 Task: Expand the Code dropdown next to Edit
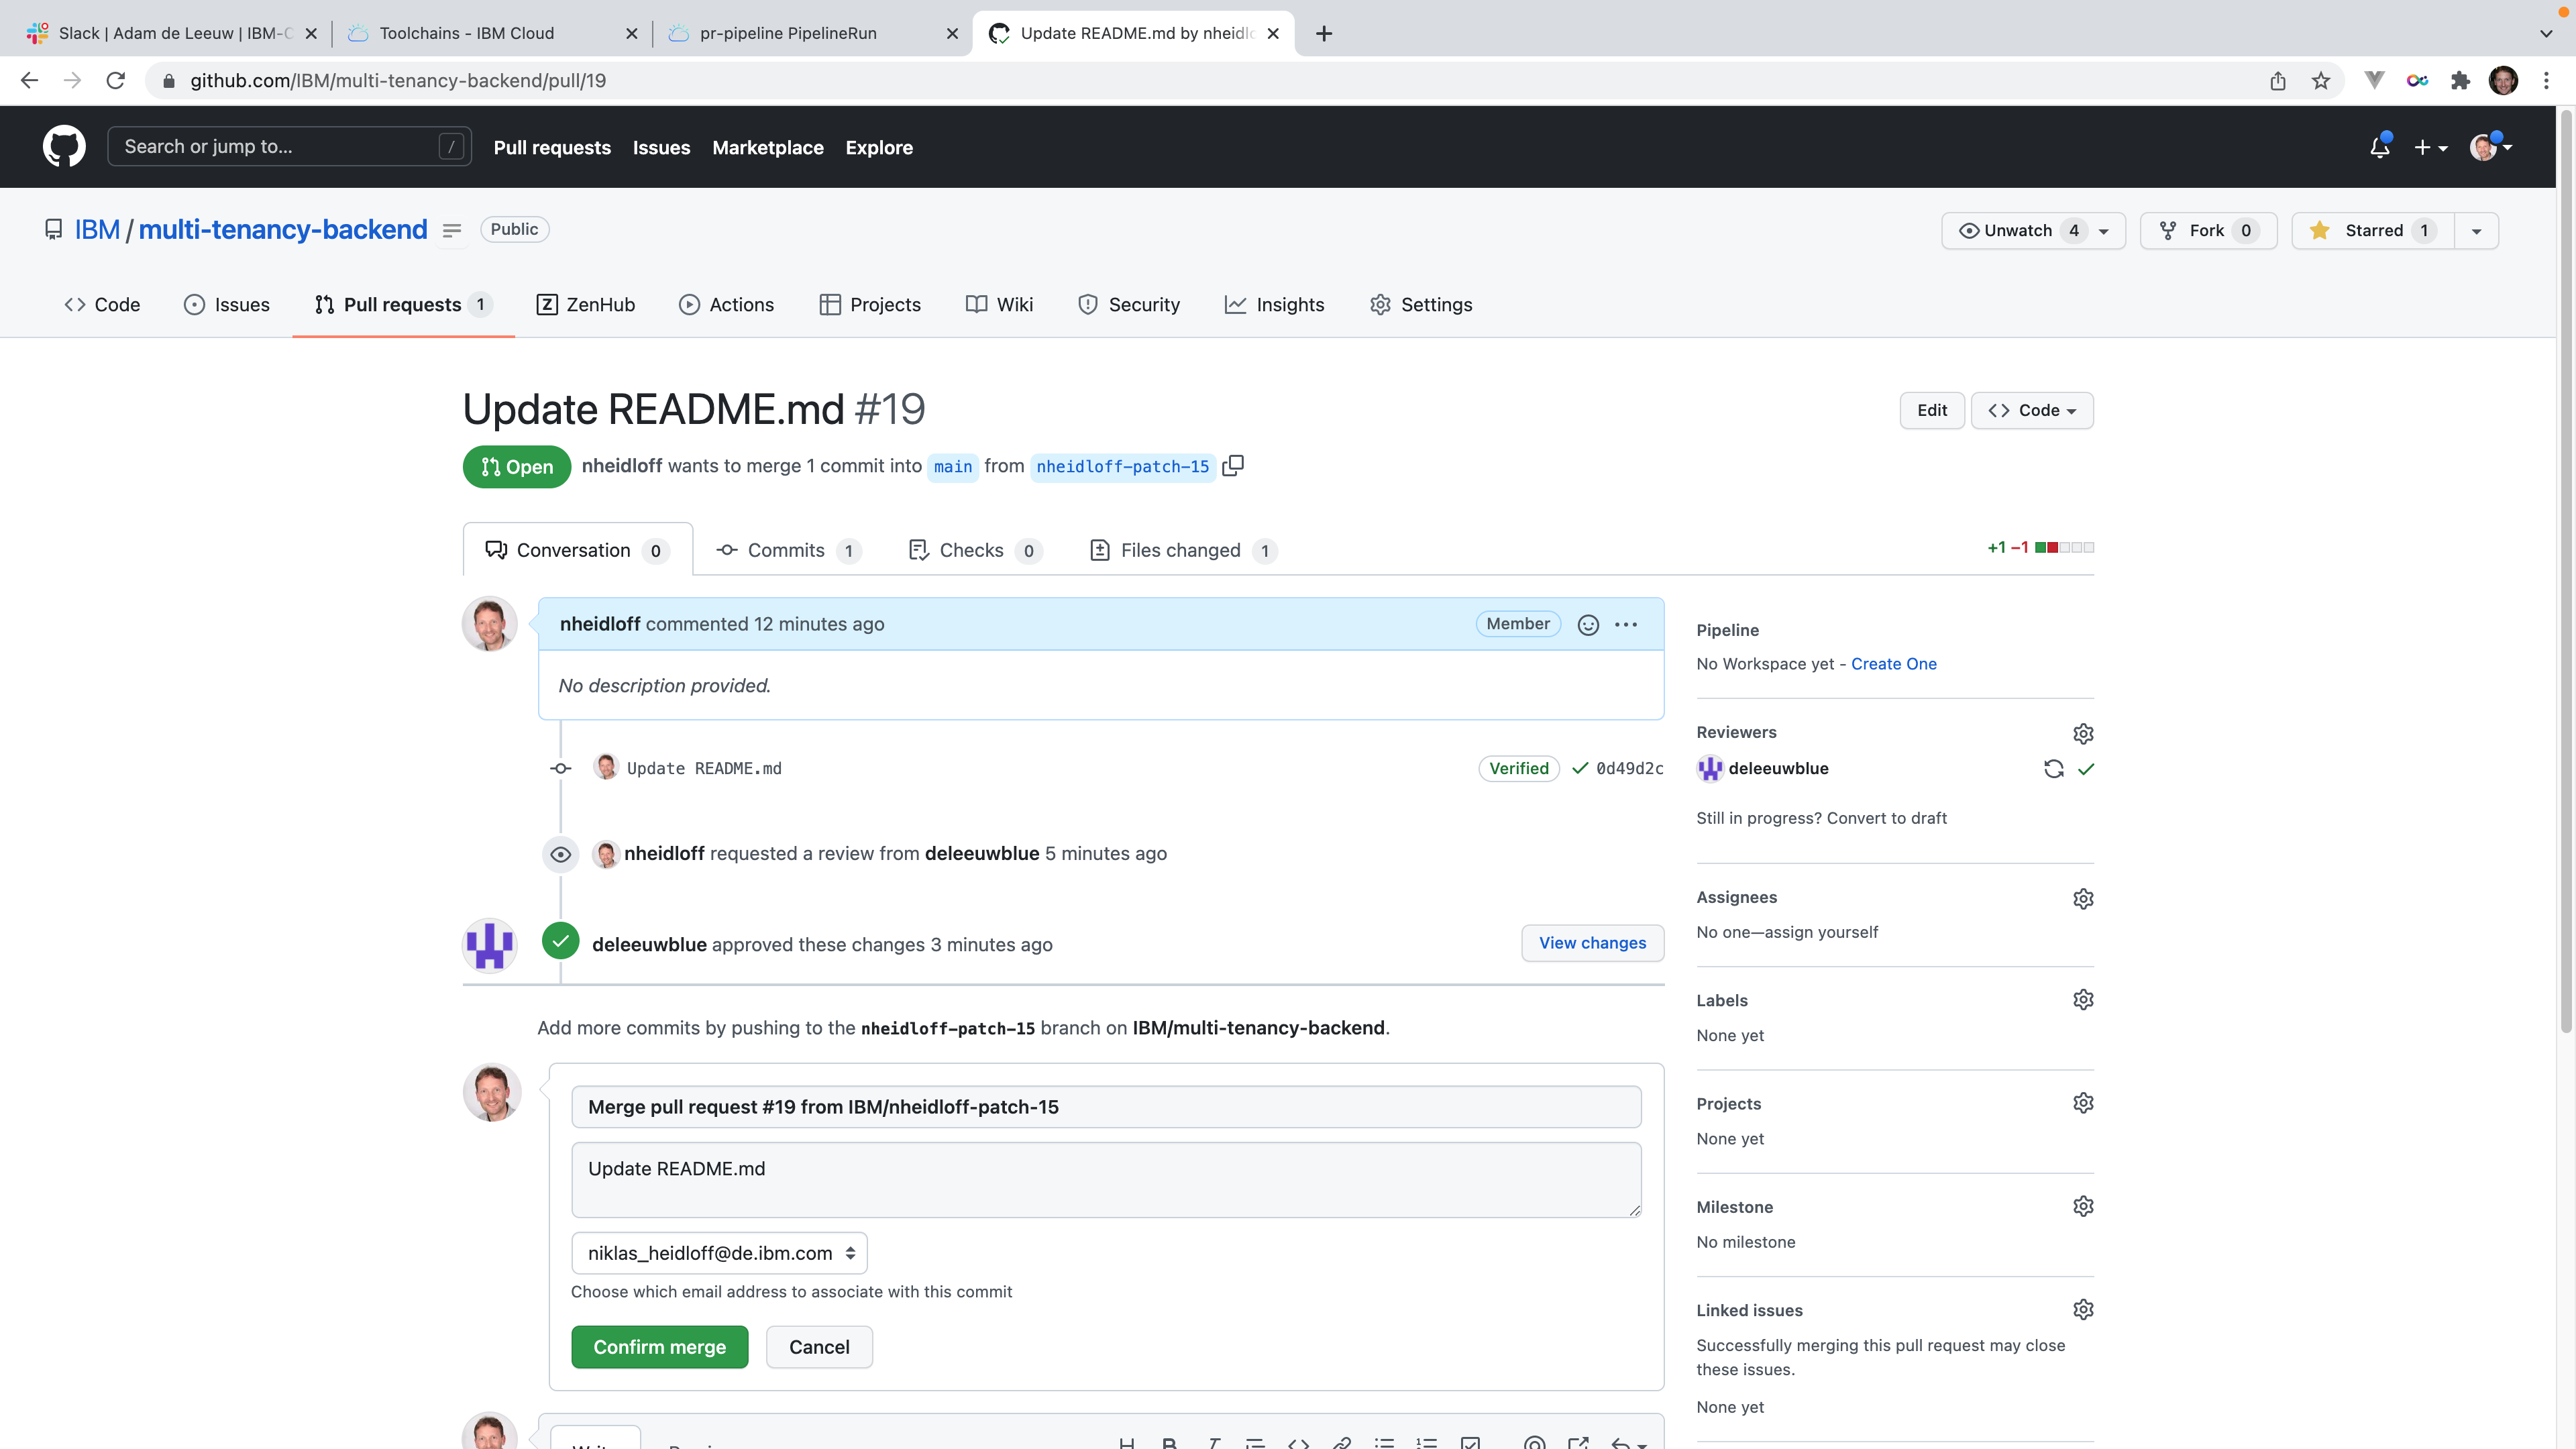[2032, 411]
